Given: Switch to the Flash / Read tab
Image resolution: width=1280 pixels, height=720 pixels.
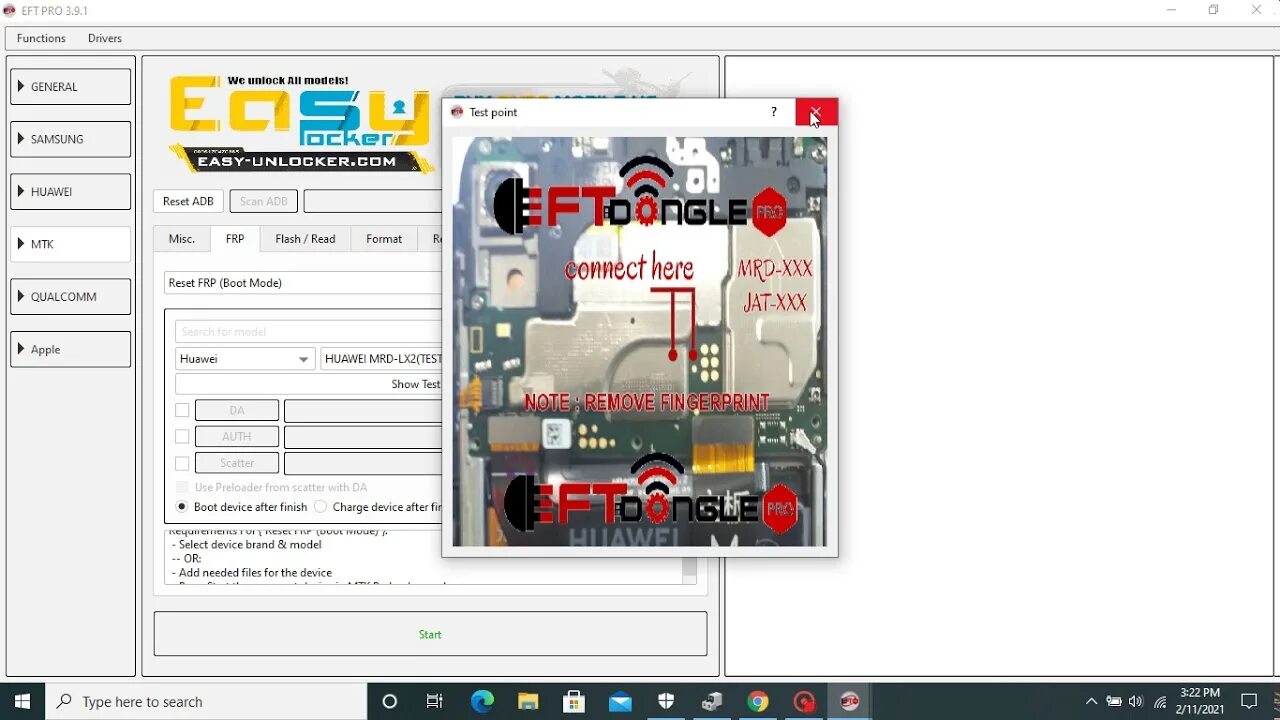Looking at the screenshot, I should point(305,239).
